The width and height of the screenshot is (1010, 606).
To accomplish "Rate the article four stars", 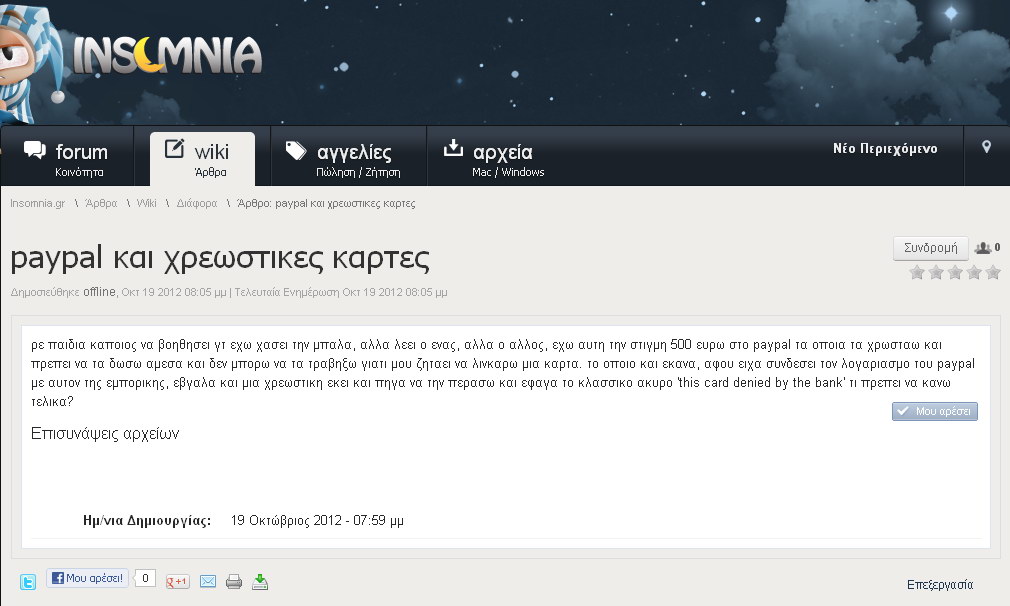I will (x=974, y=272).
